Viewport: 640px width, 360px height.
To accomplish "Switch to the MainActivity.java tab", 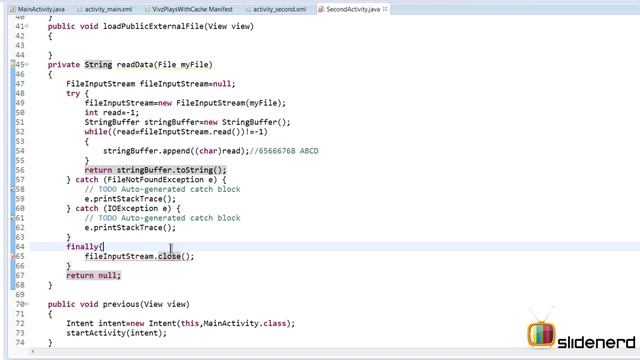I will [x=38, y=9].
